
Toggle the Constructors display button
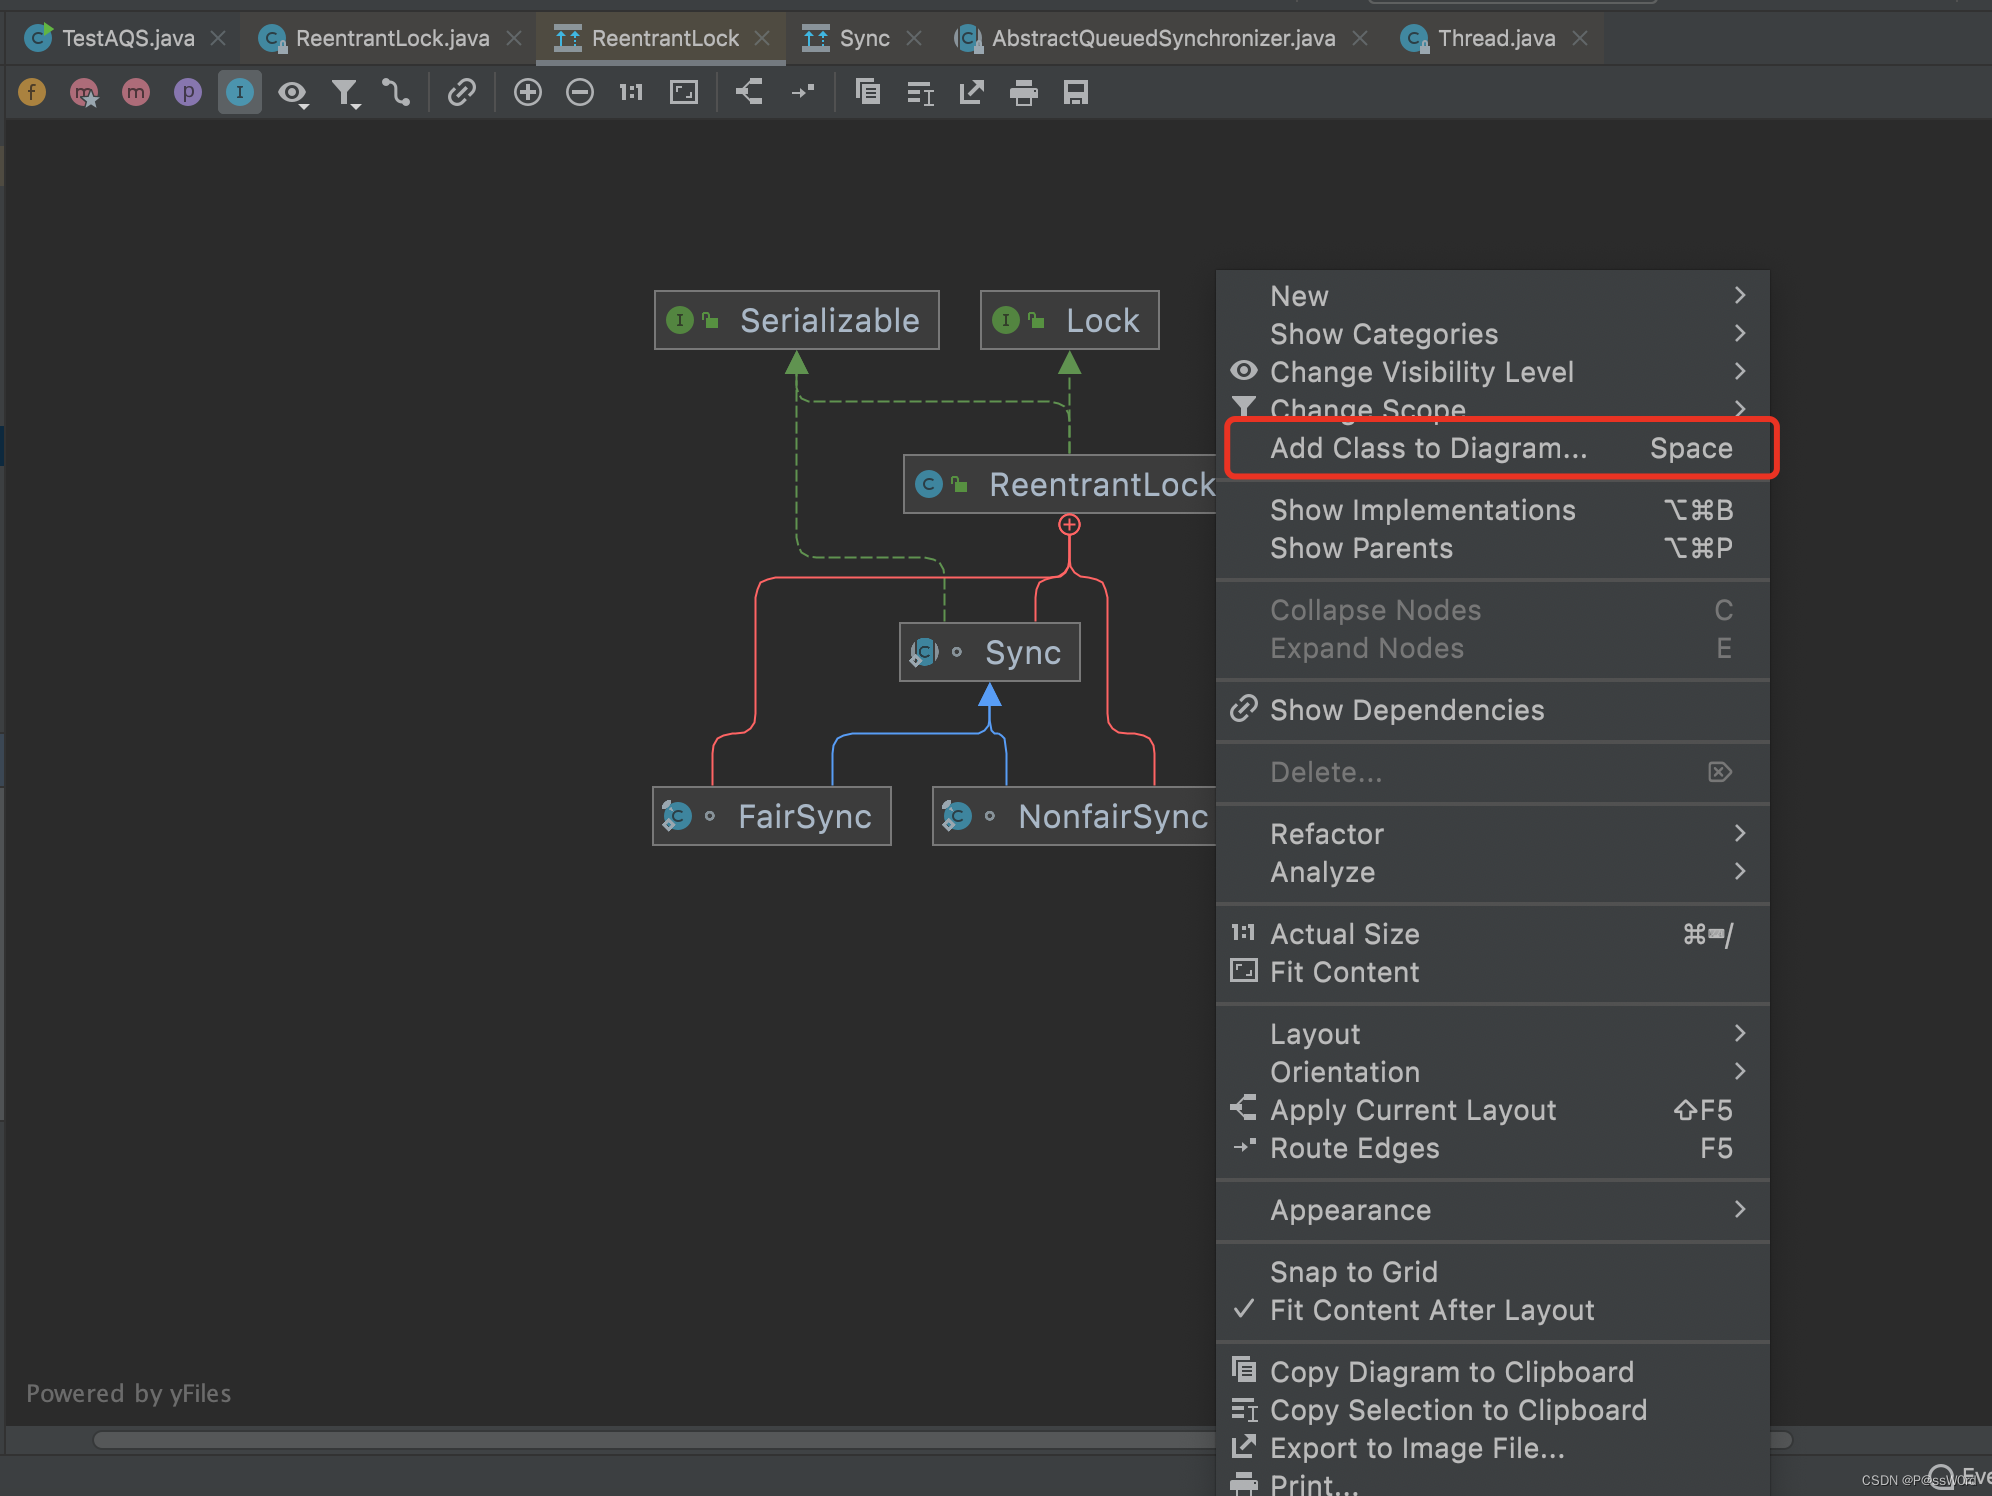[x=84, y=93]
